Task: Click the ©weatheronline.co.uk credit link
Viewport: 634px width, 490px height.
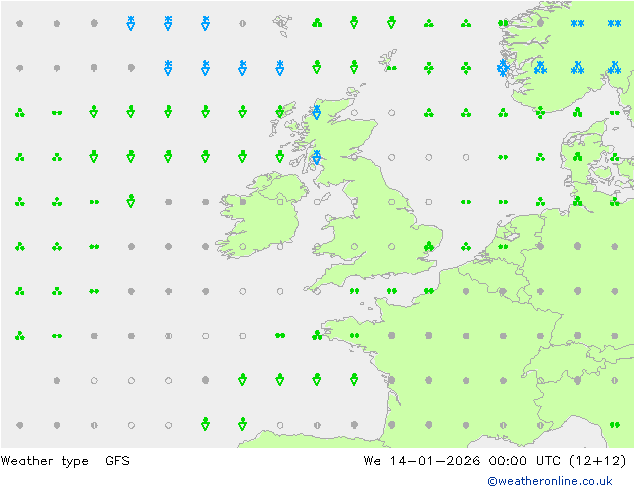Action: [x=550, y=481]
